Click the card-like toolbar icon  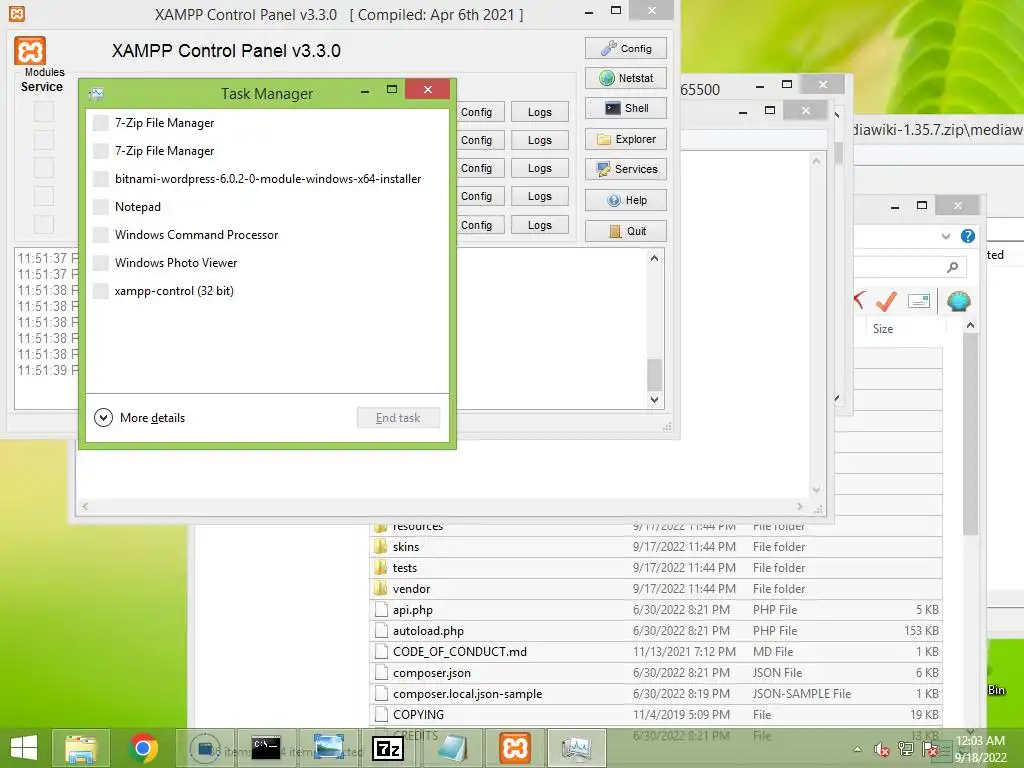tap(918, 301)
